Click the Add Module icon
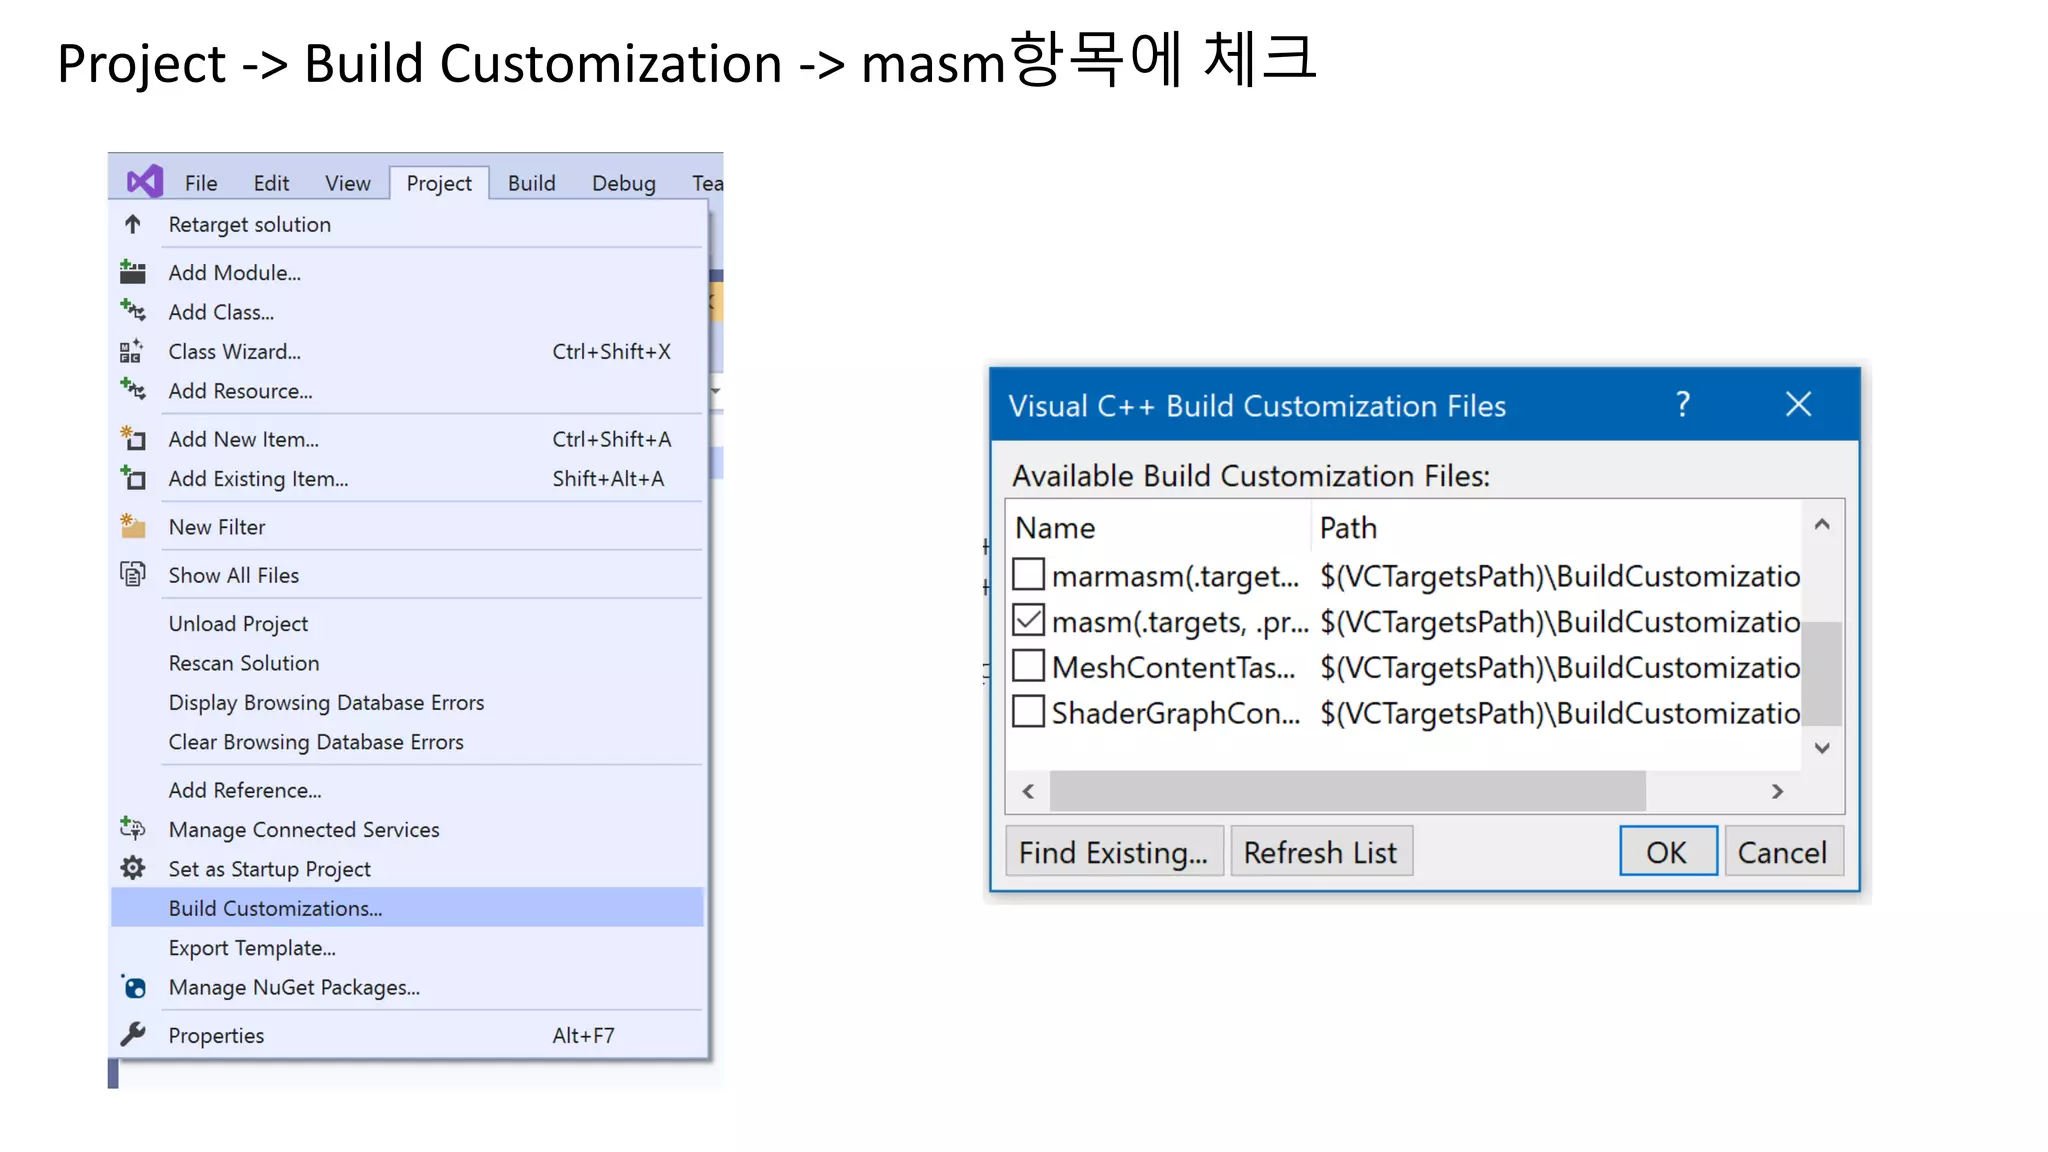This screenshot has height=1152, width=2048. (132, 272)
